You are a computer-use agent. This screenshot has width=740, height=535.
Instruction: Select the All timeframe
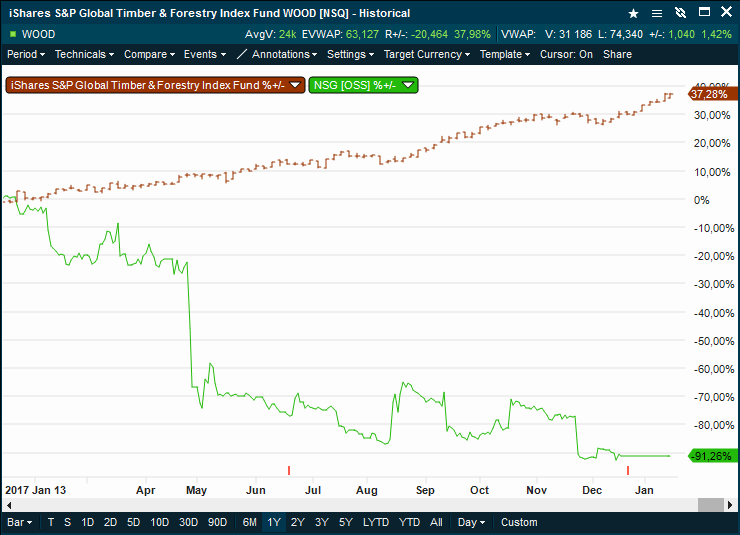(x=436, y=522)
